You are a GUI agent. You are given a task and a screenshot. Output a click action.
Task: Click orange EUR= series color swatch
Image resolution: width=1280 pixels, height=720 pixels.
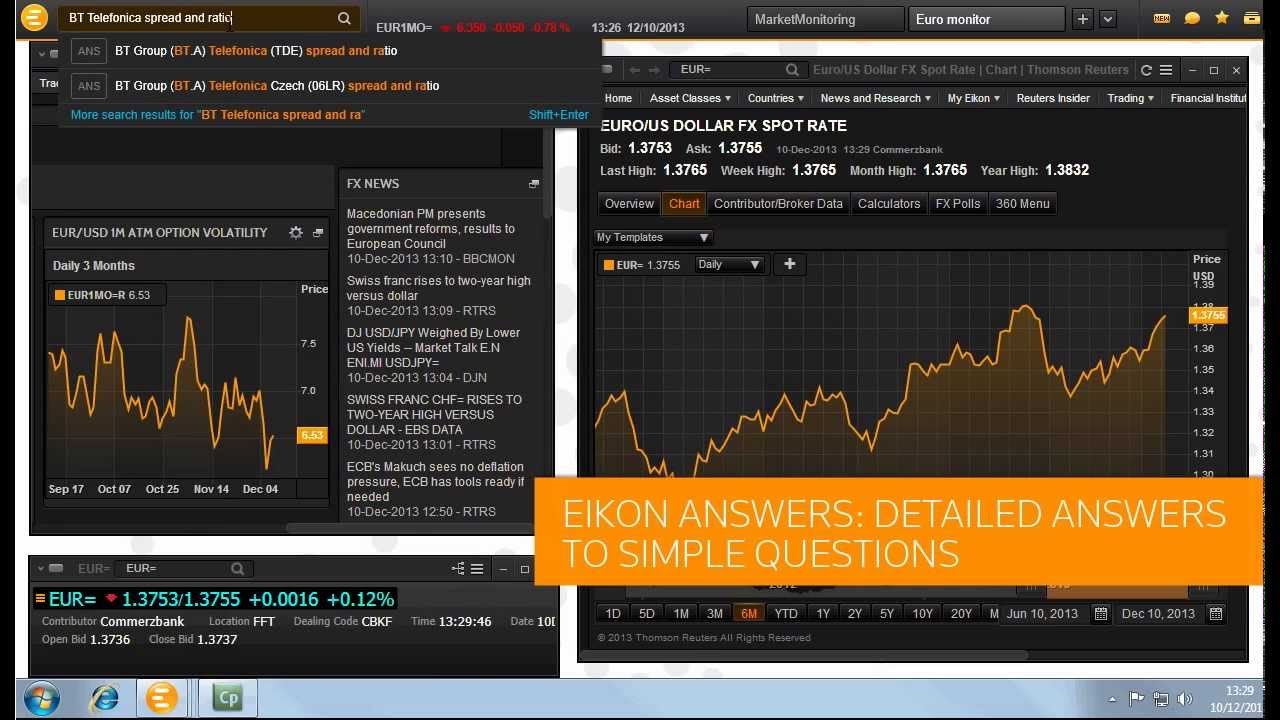tap(608, 265)
